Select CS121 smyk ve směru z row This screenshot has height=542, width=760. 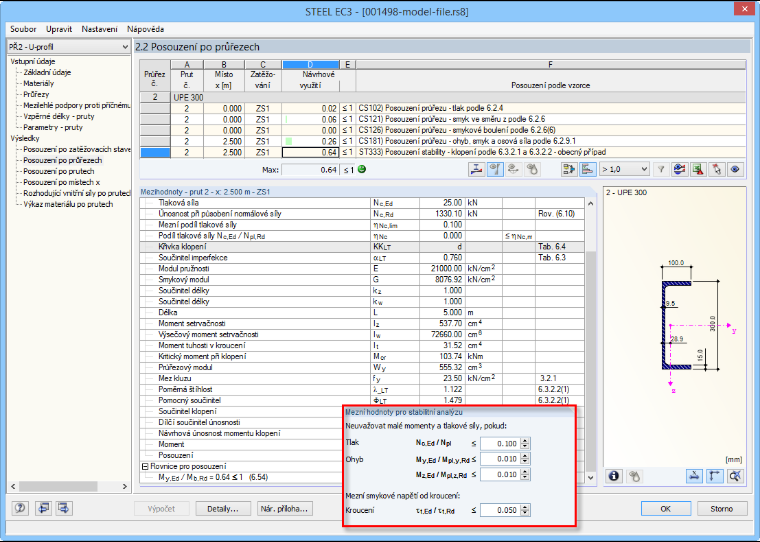443,119
